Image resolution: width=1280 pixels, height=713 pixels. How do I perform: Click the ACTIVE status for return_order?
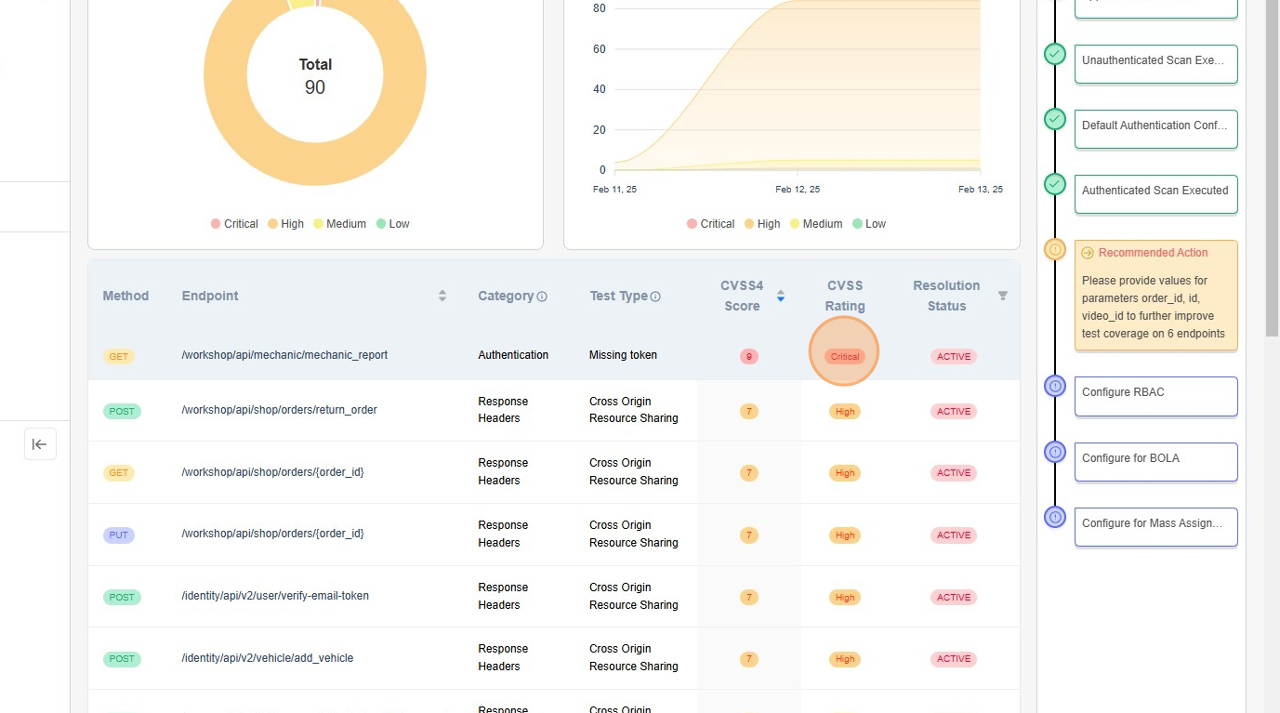pos(953,411)
